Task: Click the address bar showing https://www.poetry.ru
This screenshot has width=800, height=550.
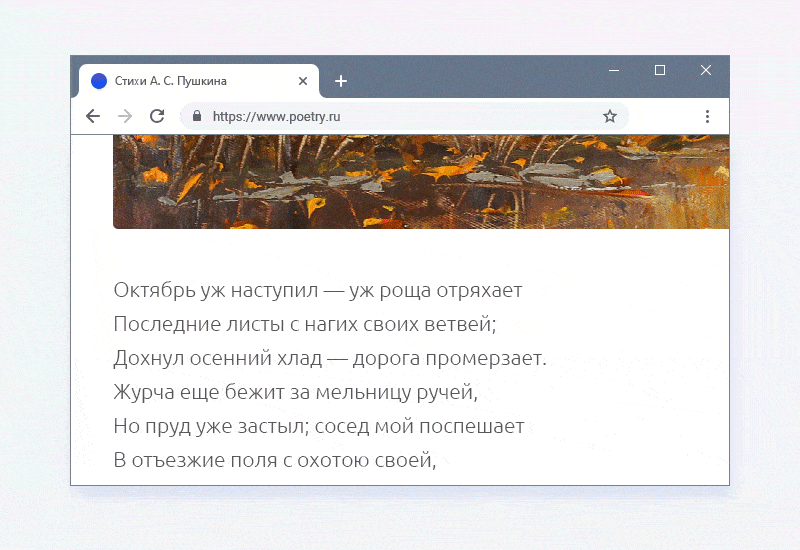Action: tap(404, 116)
